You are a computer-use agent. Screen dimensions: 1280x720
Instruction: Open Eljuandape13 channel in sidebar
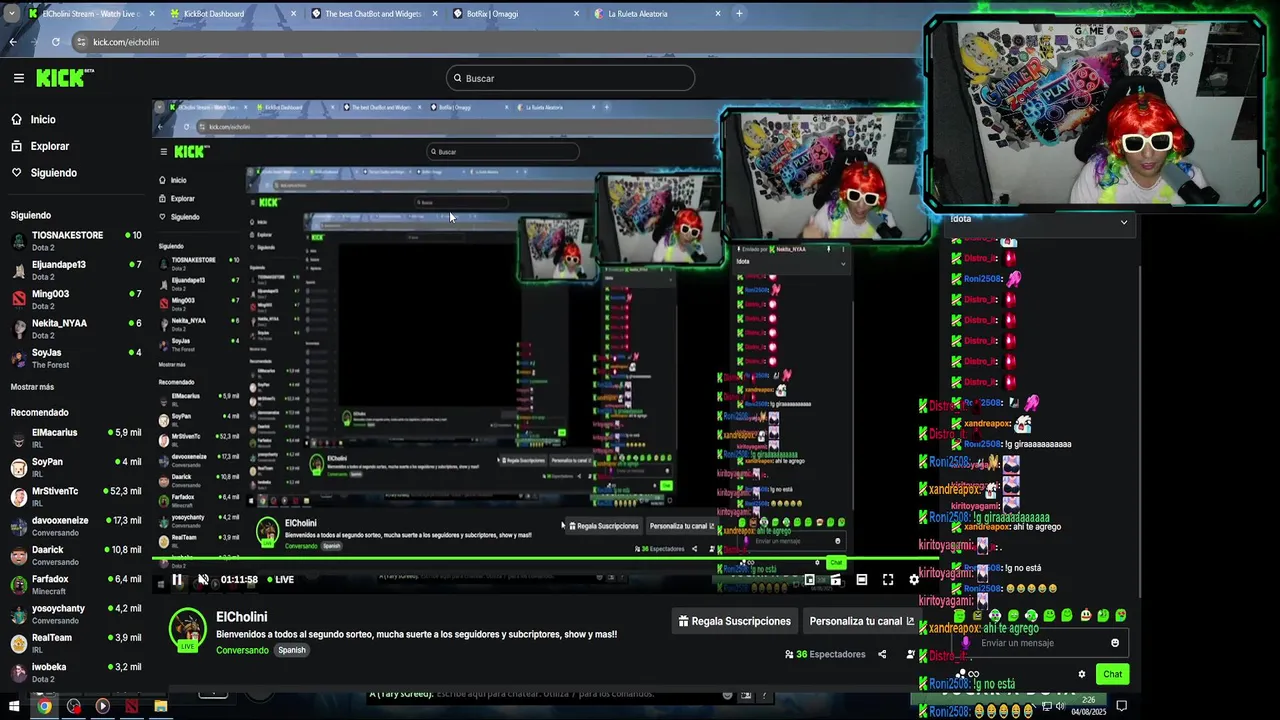point(76,270)
